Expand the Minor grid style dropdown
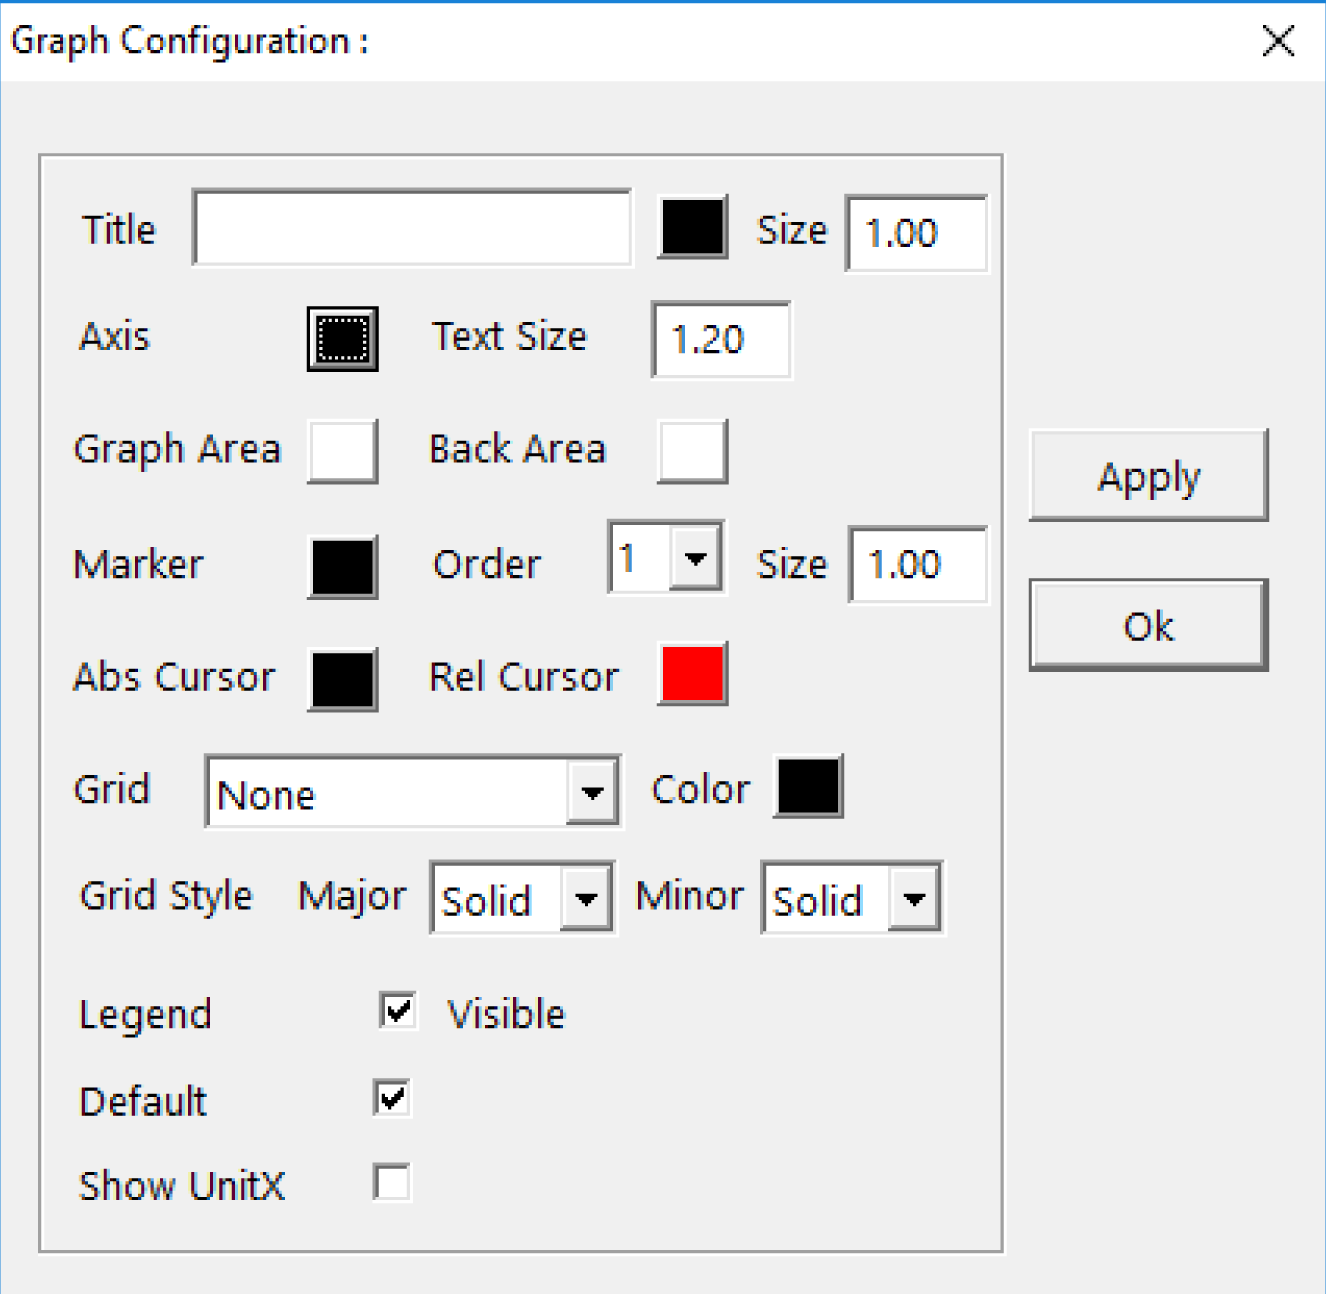This screenshot has width=1326, height=1294. 914,898
